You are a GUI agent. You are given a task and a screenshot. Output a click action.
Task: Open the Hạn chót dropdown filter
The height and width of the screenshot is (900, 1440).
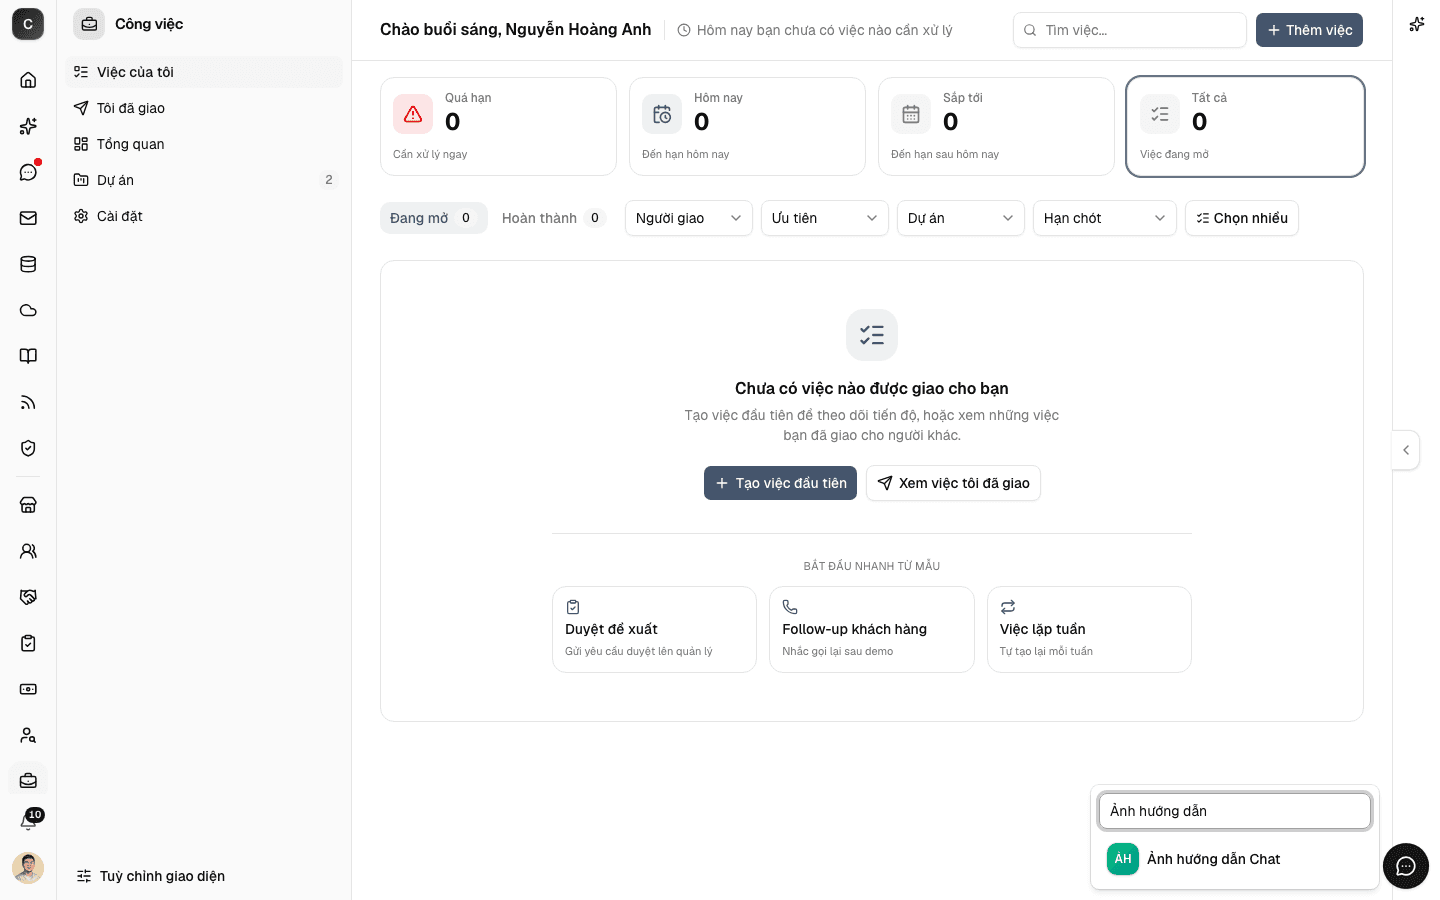click(x=1105, y=218)
